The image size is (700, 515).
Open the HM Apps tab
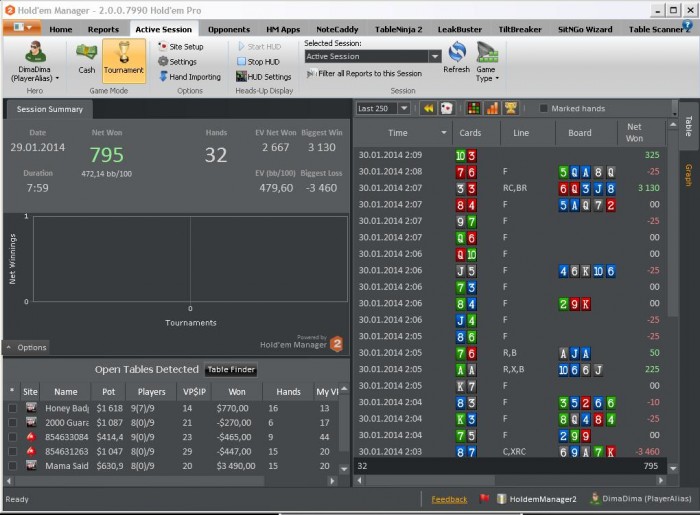pyautogui.click(x=283, y=29)
